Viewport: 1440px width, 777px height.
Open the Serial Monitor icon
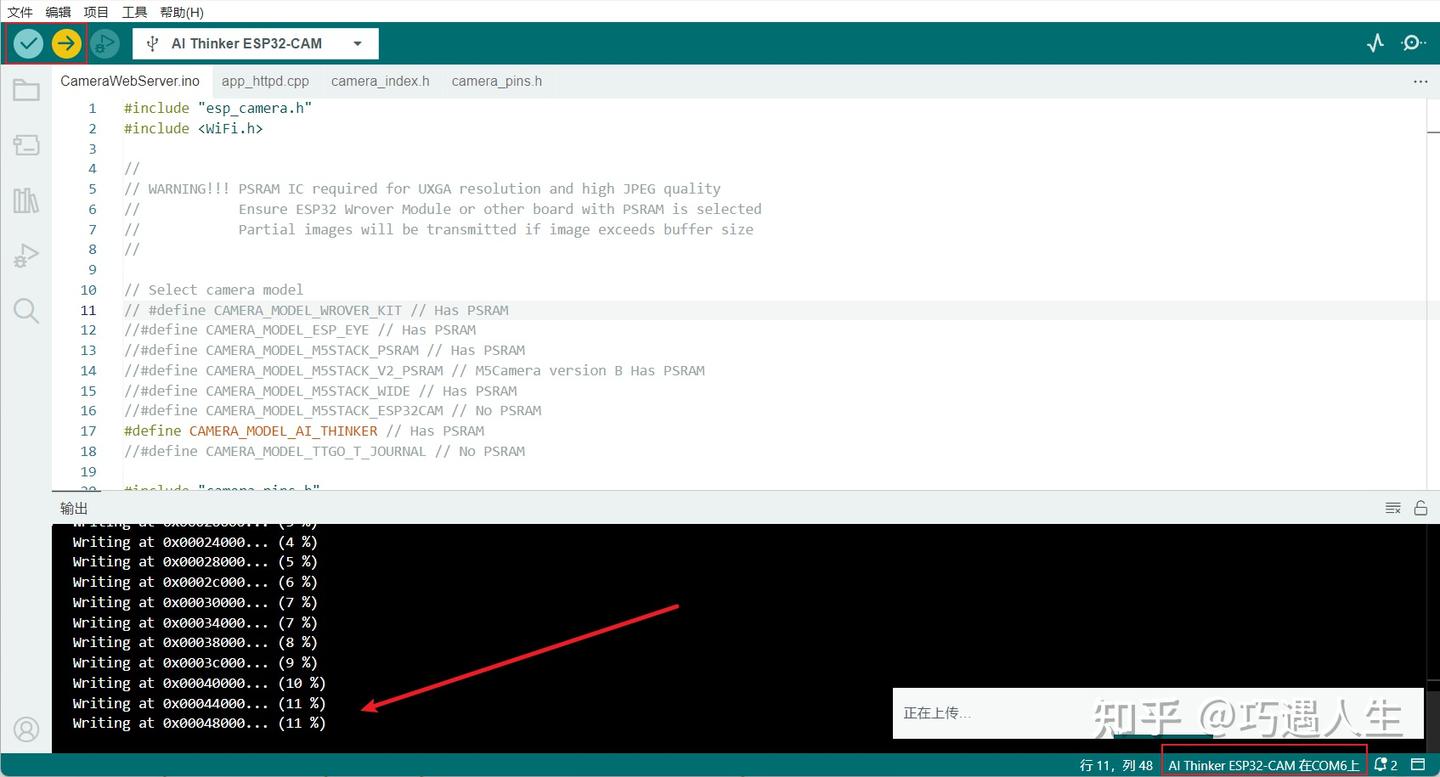[x=1414, y=43]
